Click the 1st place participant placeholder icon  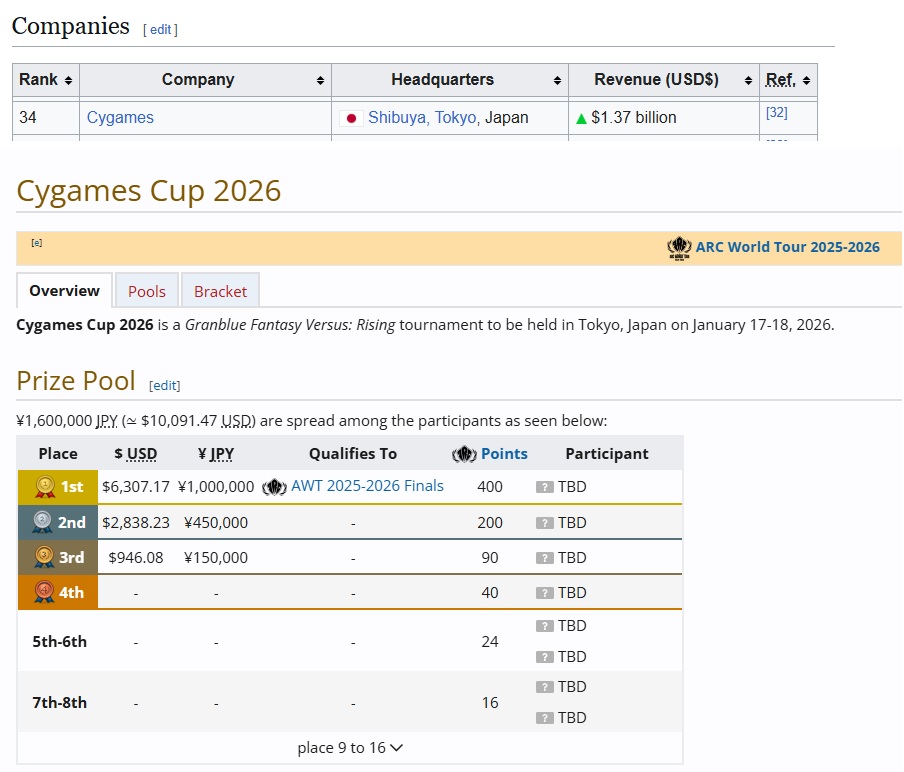click(x=545, y=487)
